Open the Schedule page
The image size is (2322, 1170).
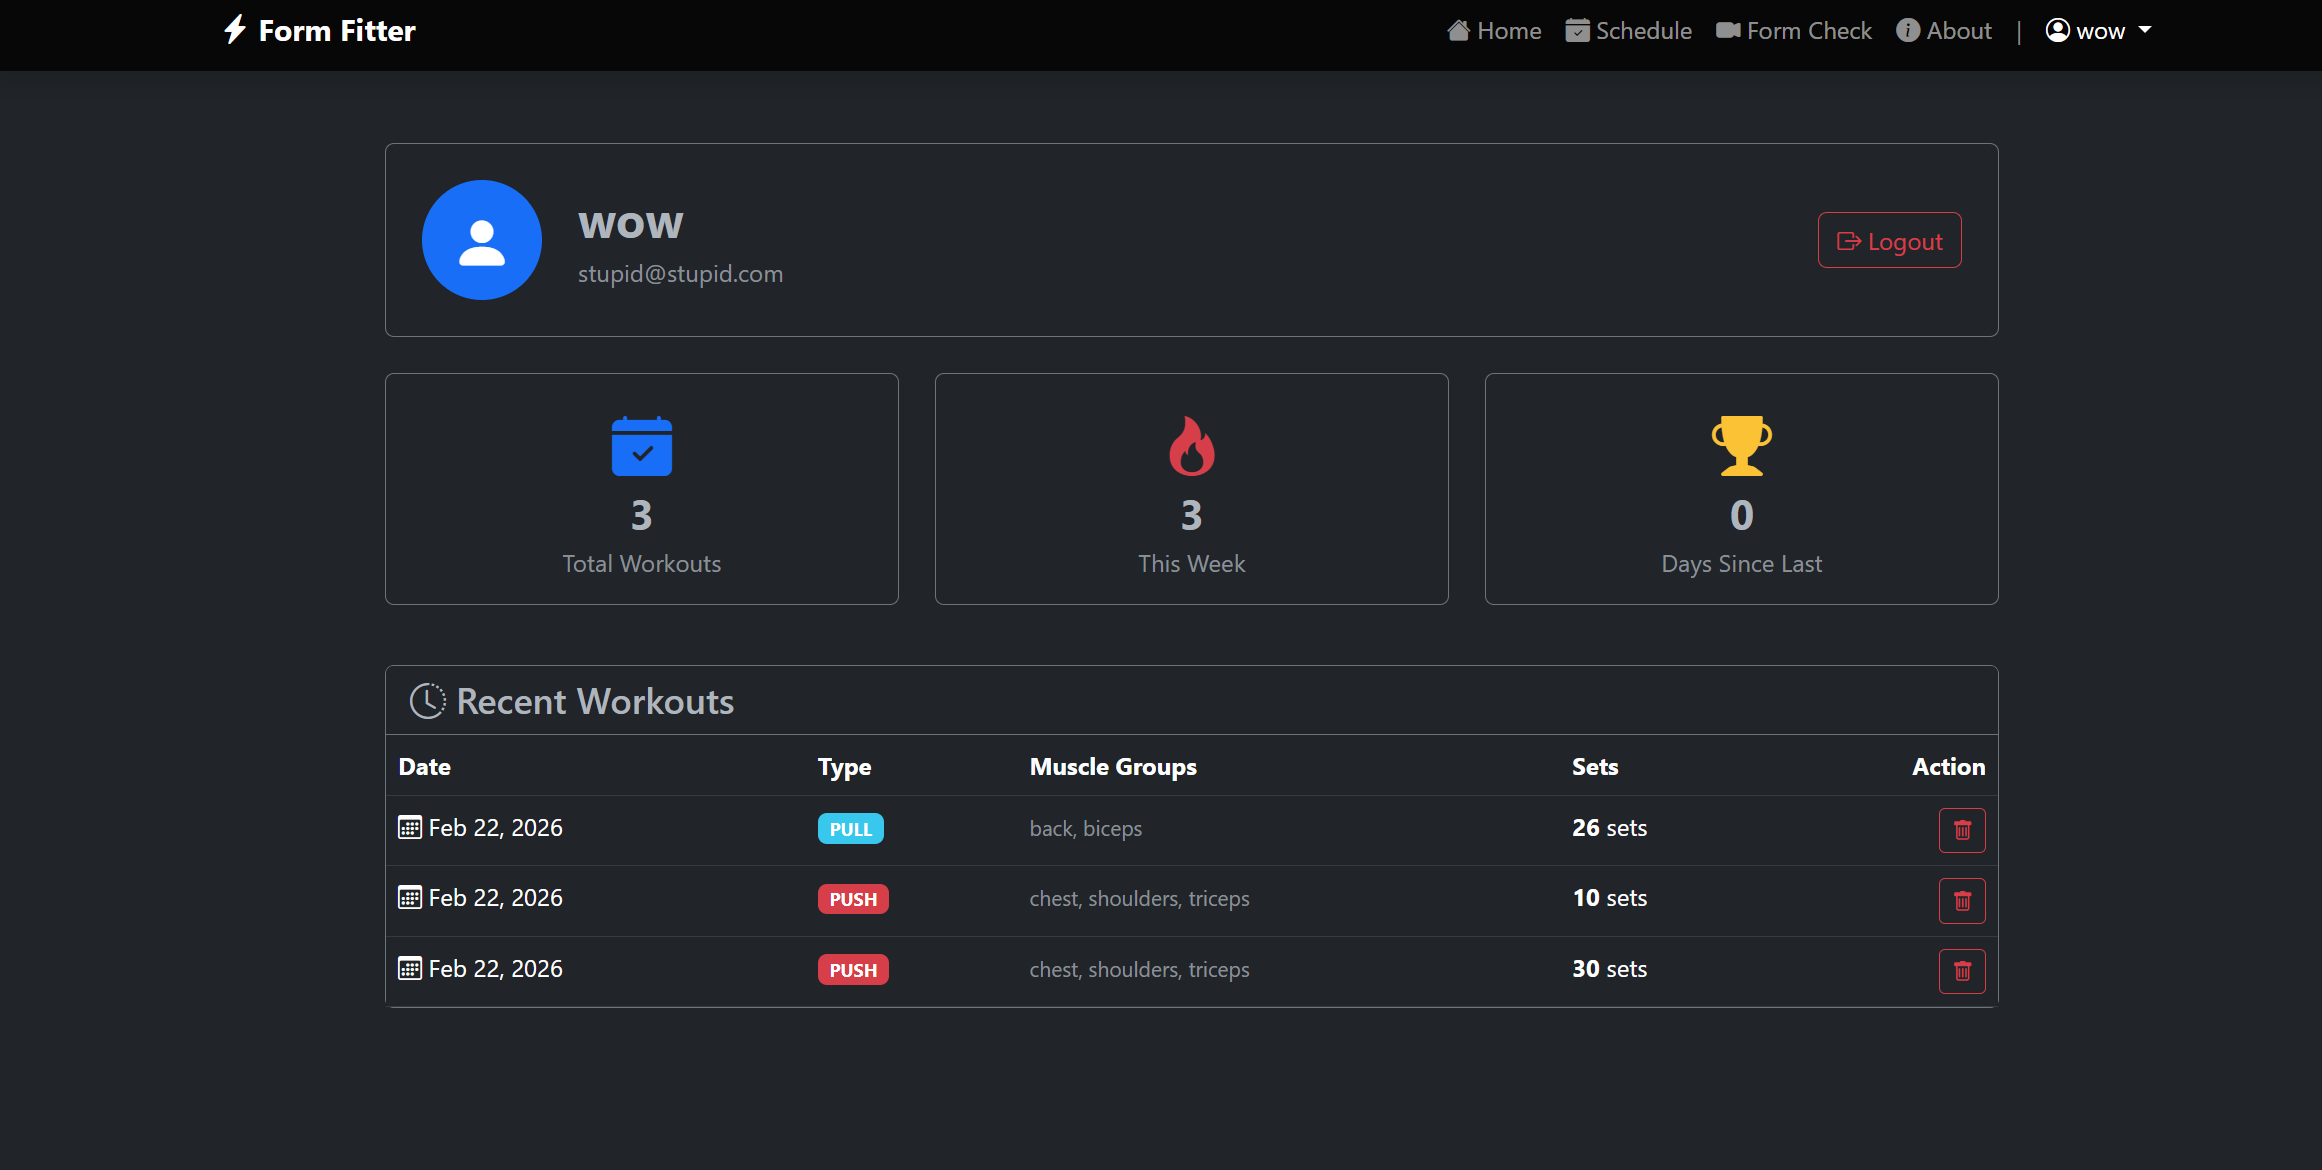pyautogui.click(x=1629, y=31)
